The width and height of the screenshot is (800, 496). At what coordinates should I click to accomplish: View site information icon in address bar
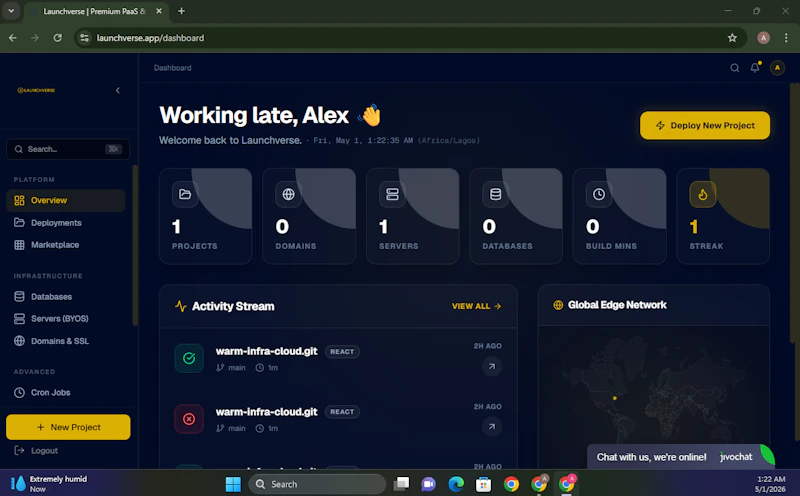(x=85, y=38)
